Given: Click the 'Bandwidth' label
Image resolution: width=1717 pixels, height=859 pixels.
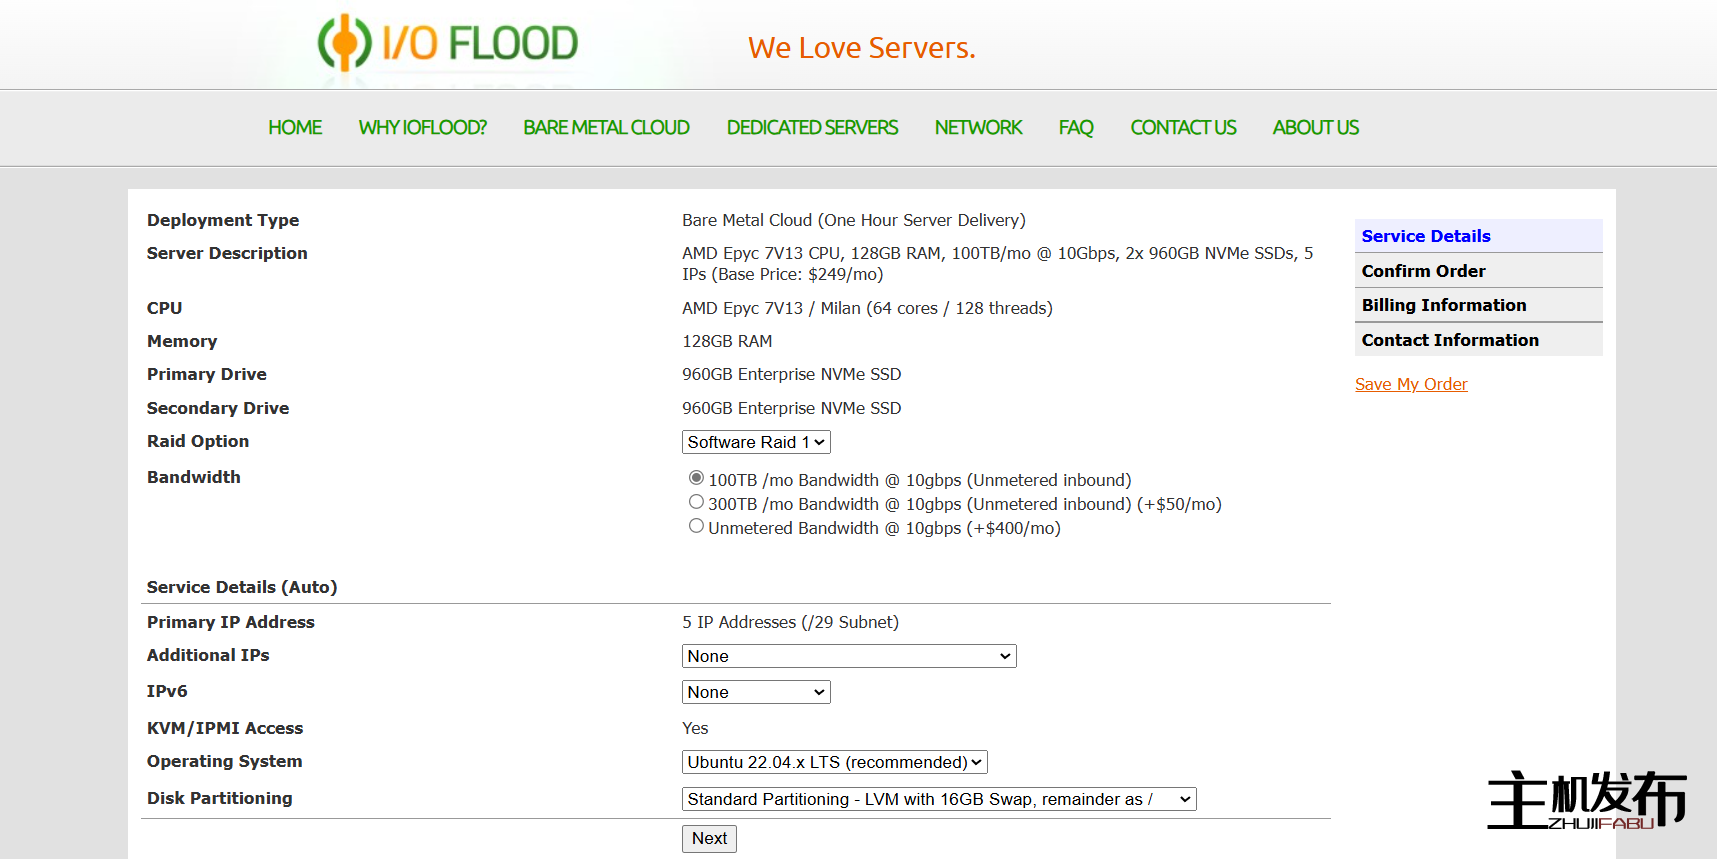Looking at the screenshot, I should click(x=194, y=477).
